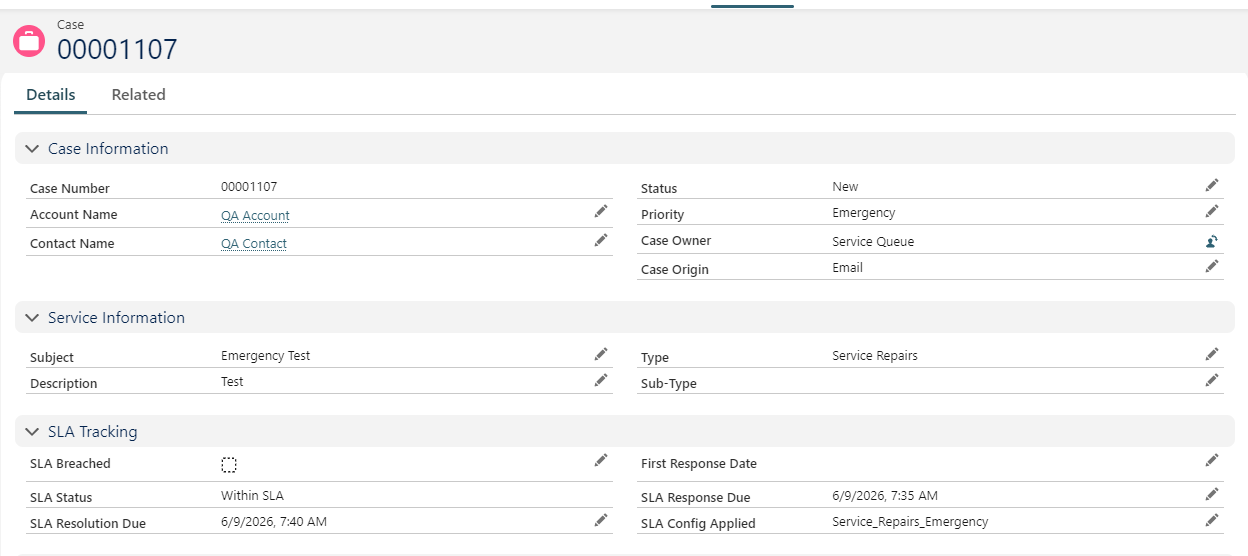Click the pencil icon next to Status
Viewport: 1248px width, 556px height.
[1212, 185]
